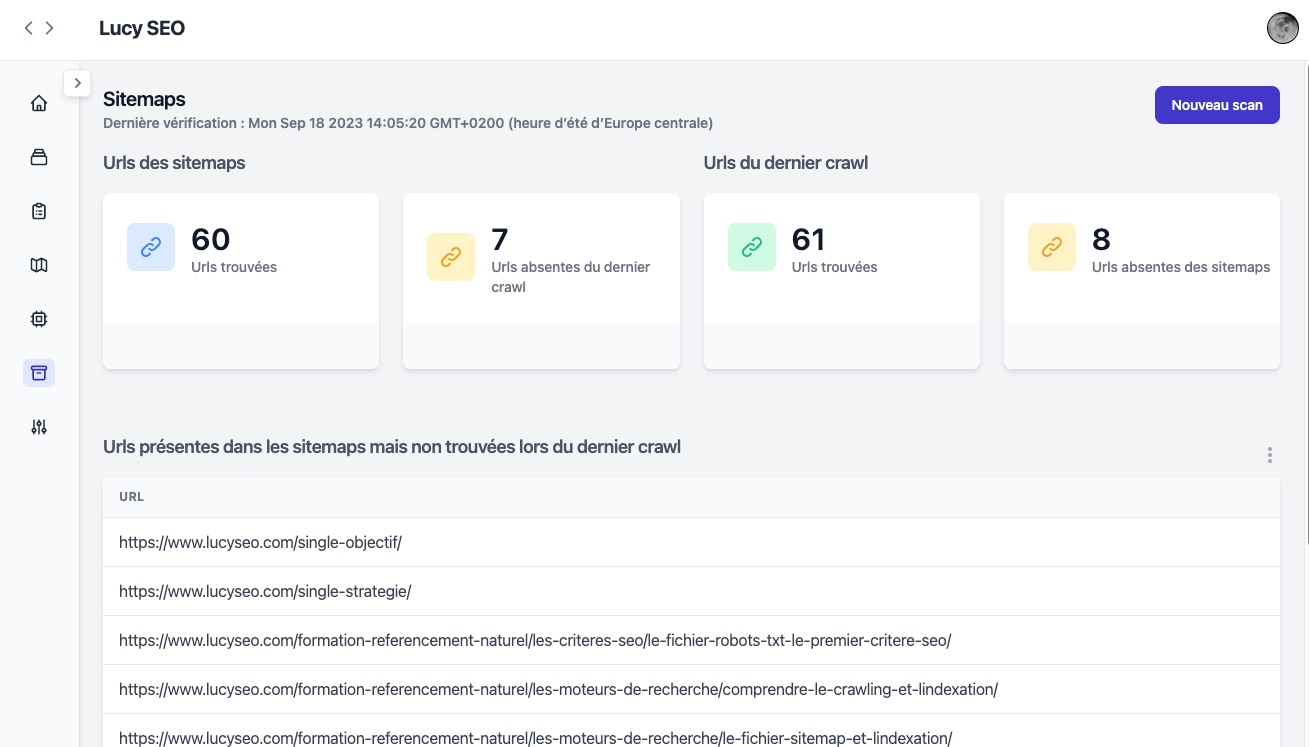Go back with the left chevron arrow

29,28
